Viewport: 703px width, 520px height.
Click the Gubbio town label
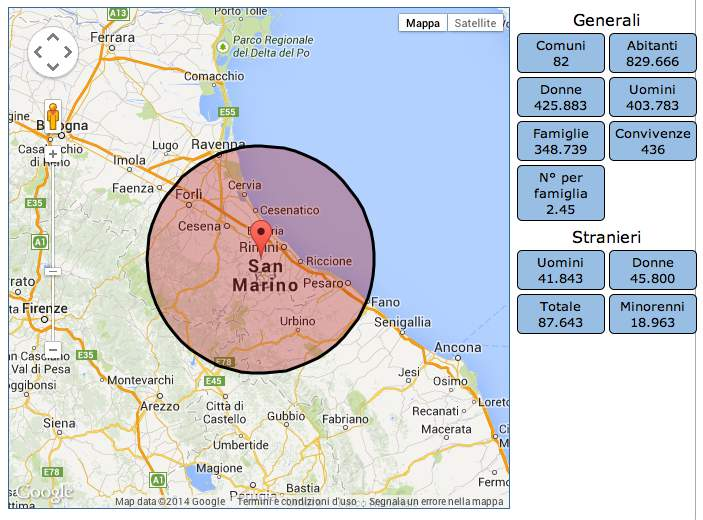coord(286,416)
